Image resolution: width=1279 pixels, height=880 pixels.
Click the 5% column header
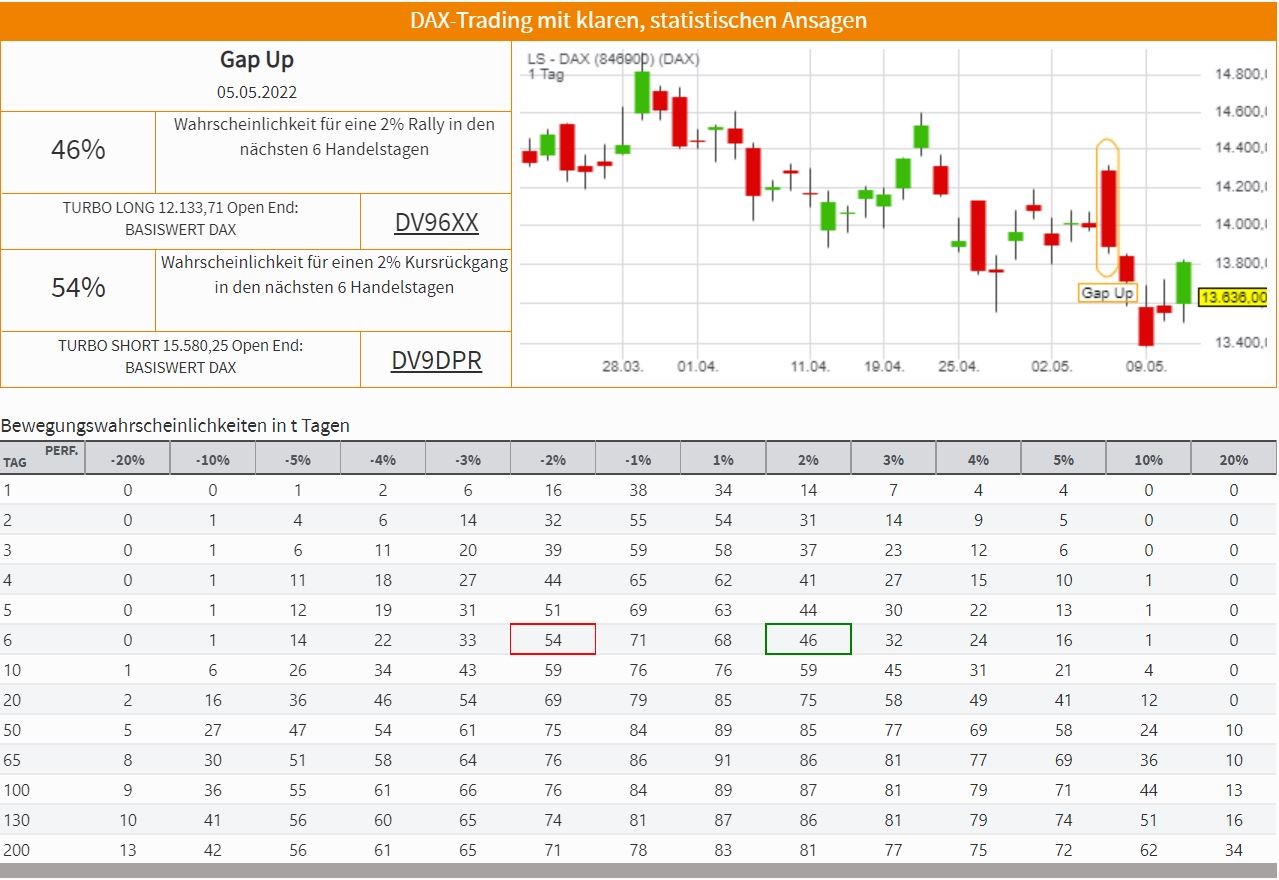(1063, 460)
